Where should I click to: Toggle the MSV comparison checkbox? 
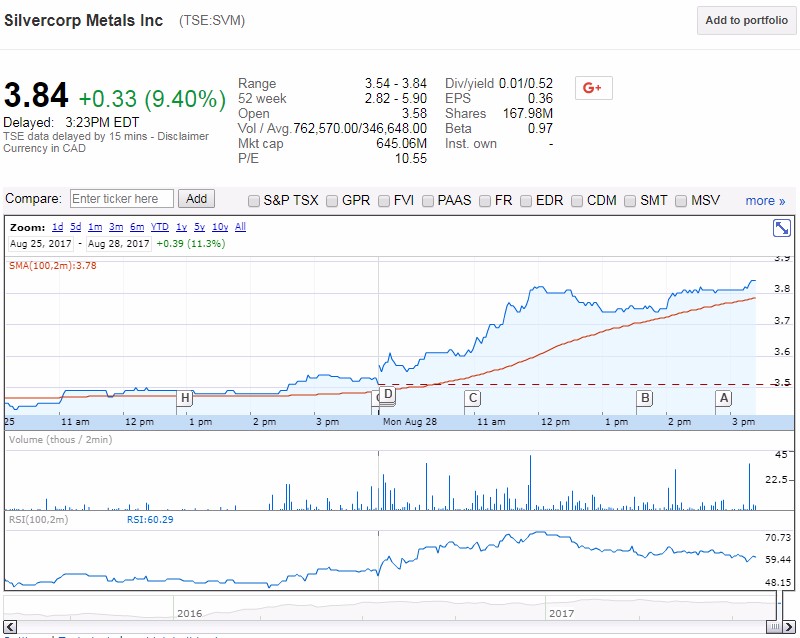point(681,201)
